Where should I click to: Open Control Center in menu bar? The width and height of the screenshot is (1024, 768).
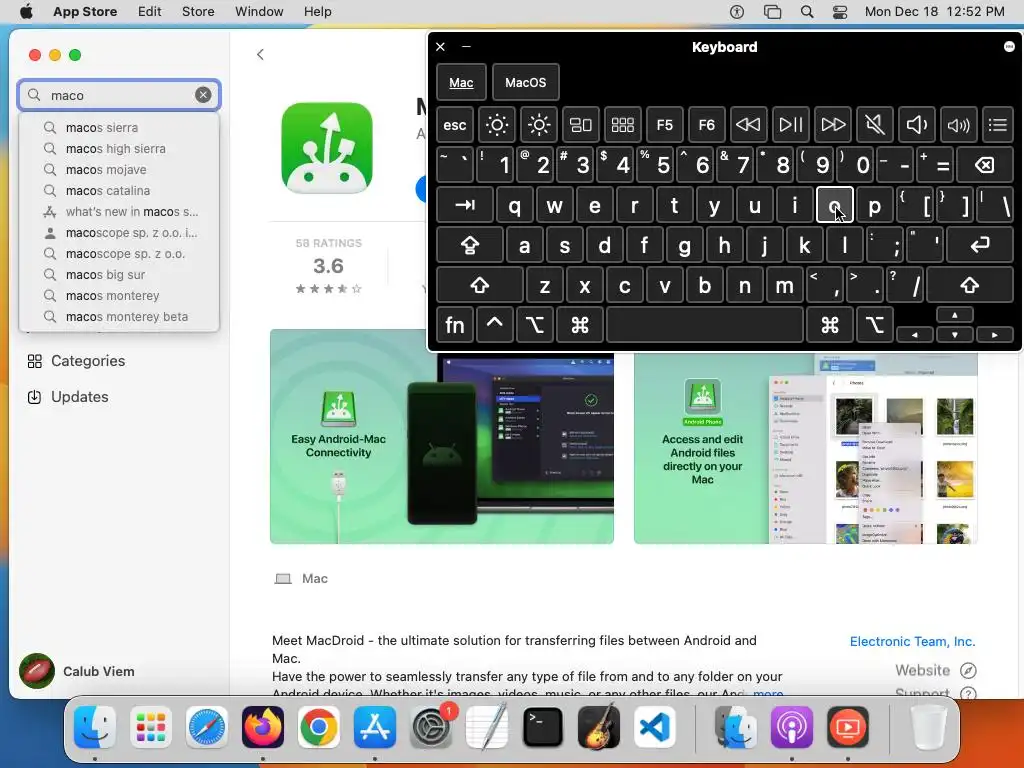tap(840, 11)
